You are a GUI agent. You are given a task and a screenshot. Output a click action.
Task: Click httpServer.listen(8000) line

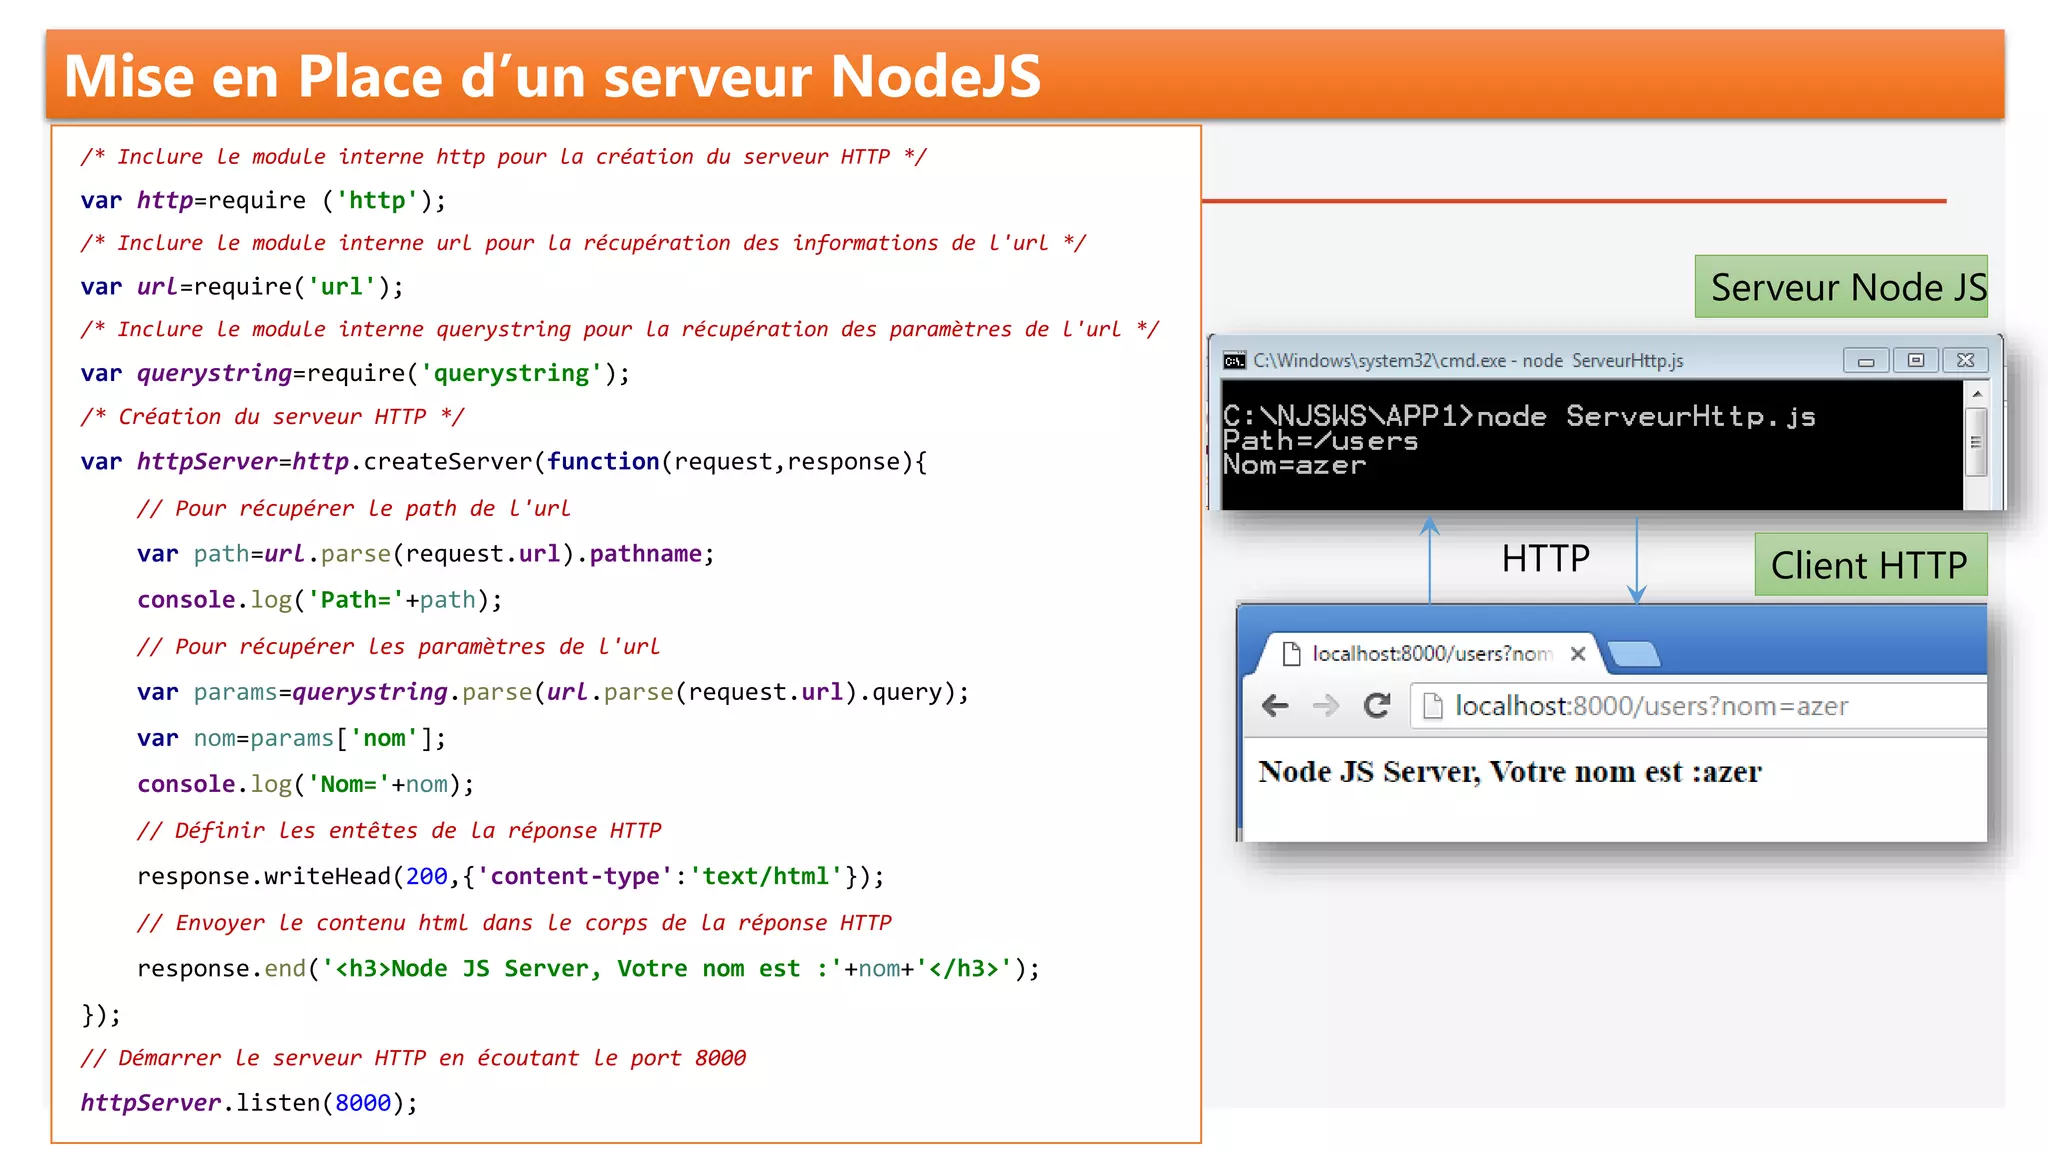(x=249, y=1102)
